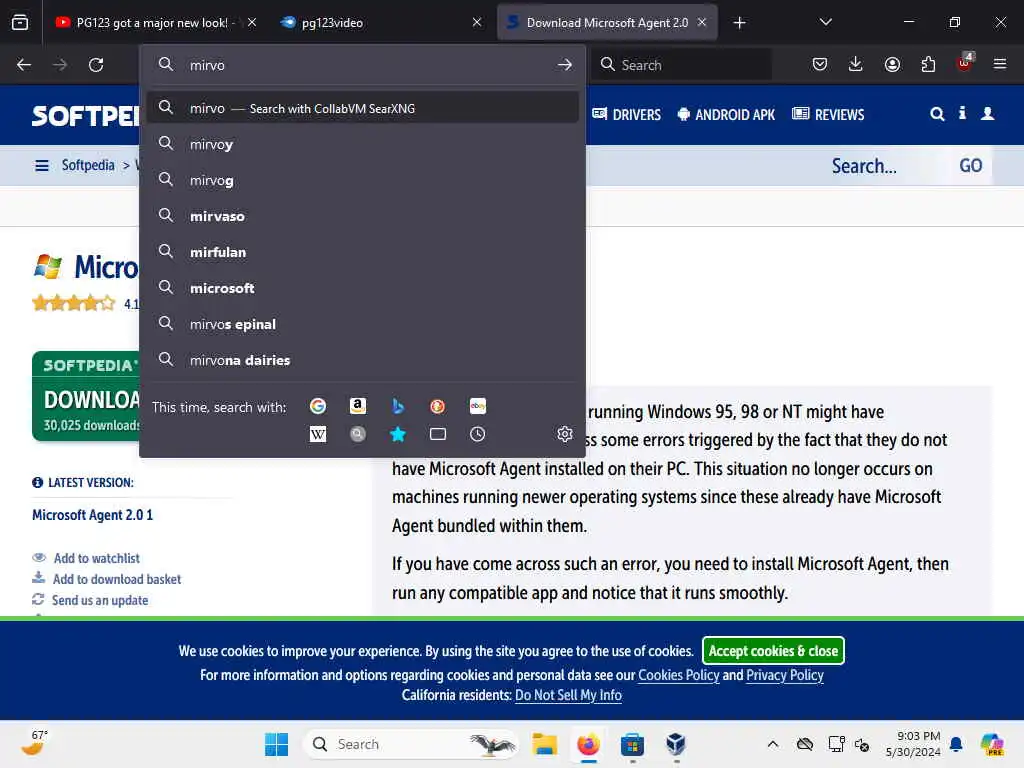Select Download Microsoft Agent 2.0 tab
Screen dimensions: 1024x768
point(607,23)
